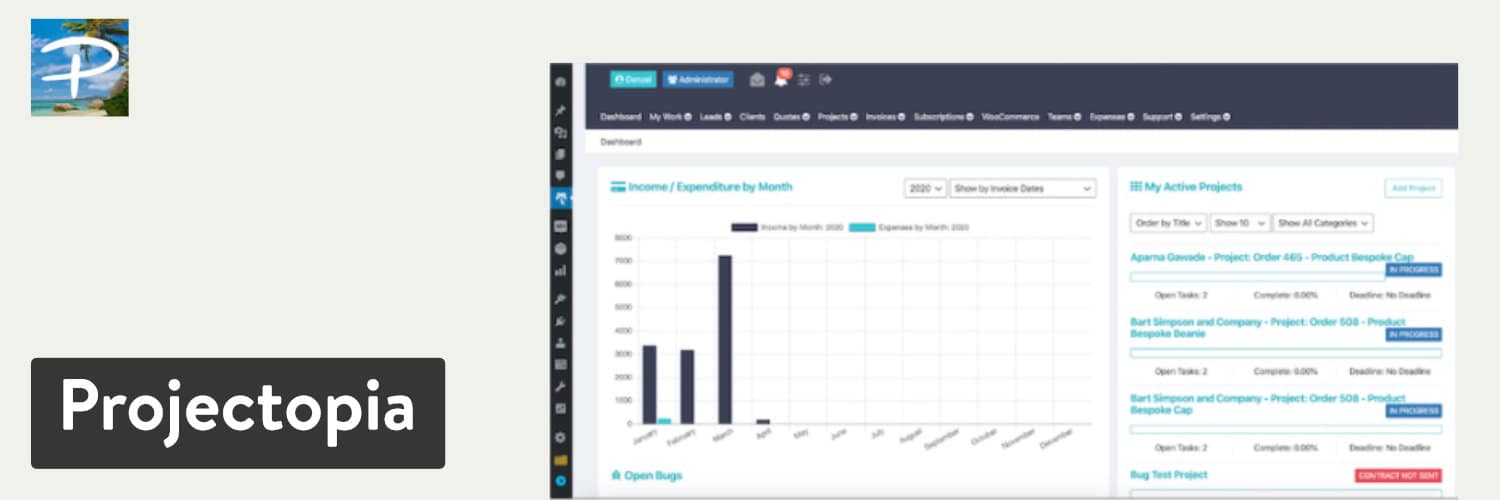Open the Order by Title dropdown
This screenshot has width=1500, height=500.
tap(1167, 223)
